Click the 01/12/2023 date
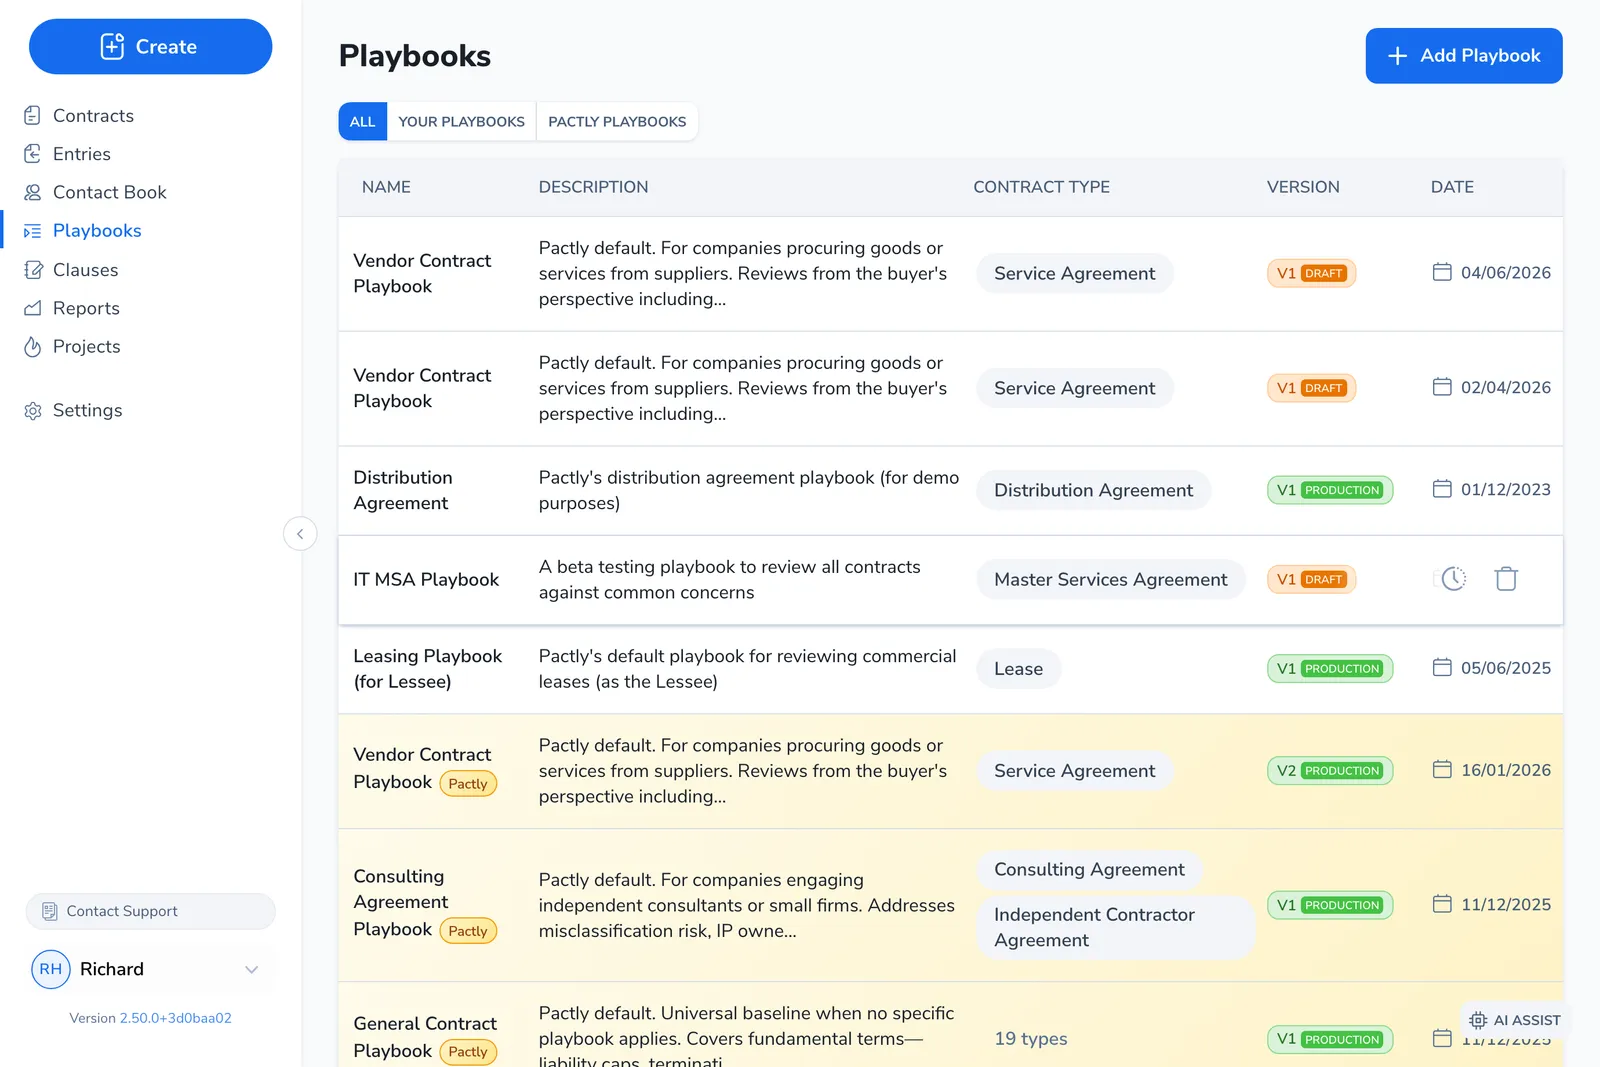Screen dimensions: 1600x1067 click(1505, 489)
